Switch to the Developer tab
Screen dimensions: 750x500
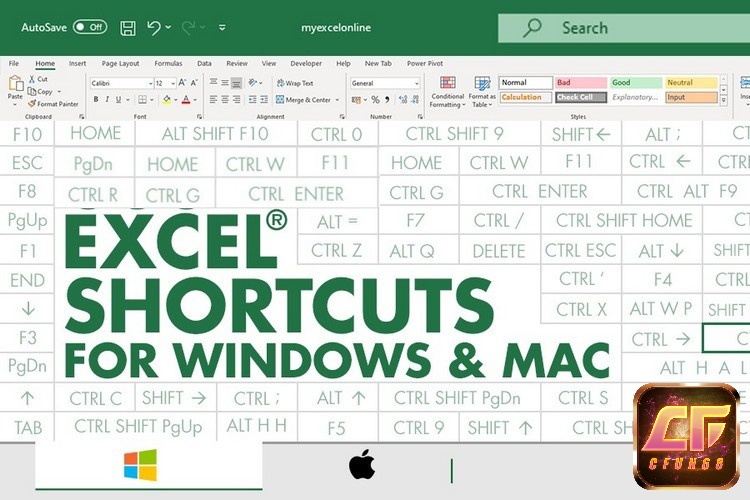pos(306,63)
